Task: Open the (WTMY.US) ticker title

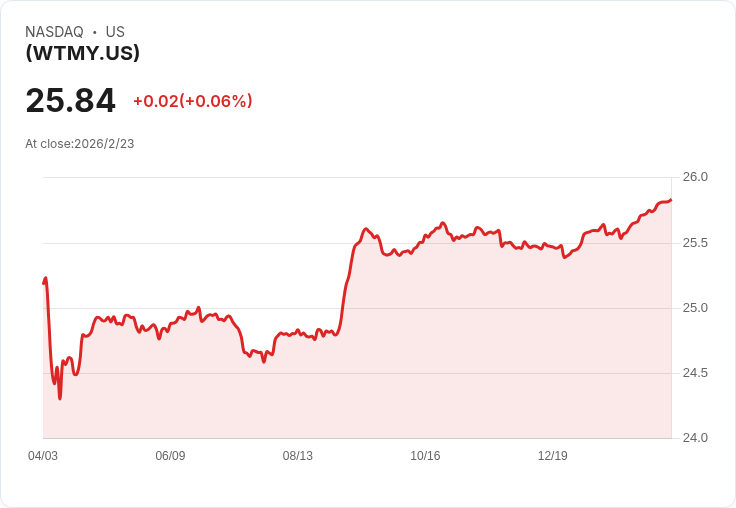Action: tap(82, 53)
